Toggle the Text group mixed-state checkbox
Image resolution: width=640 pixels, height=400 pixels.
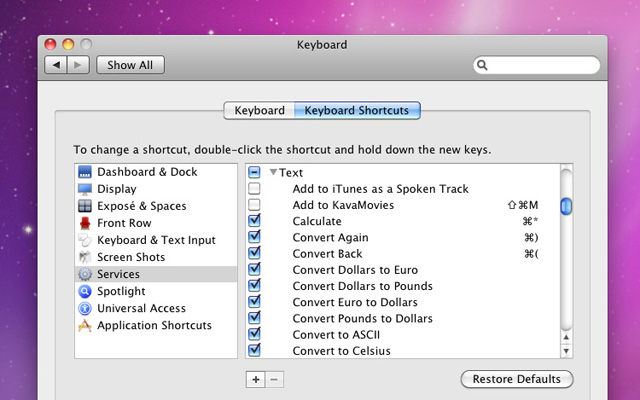click(254, 172)
